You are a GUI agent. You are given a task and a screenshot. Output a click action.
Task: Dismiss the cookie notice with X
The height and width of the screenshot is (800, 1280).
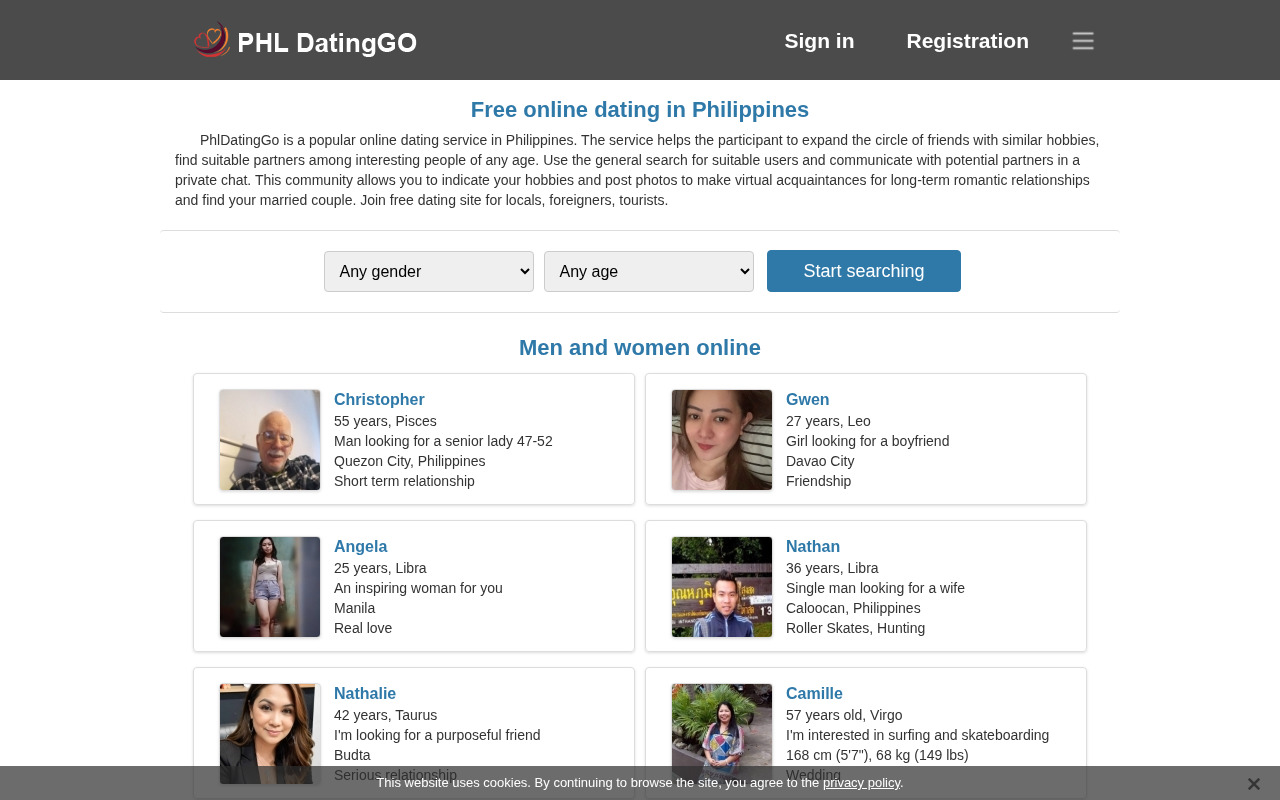1253,784
